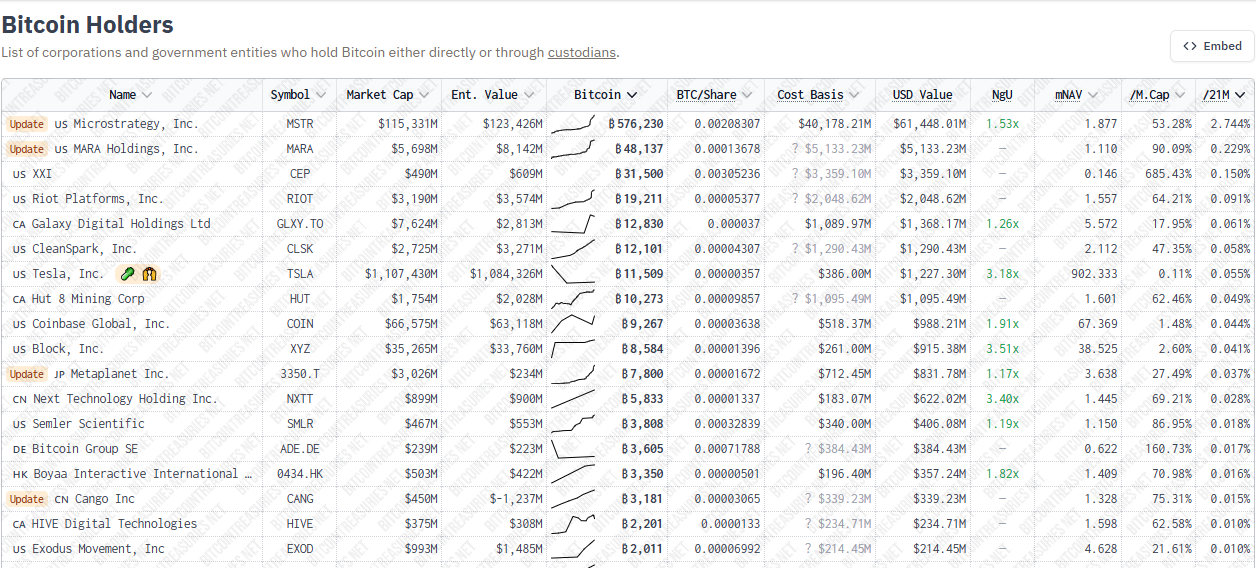This screenshot has width=1256, height=568.
Task: Select the MSTR symbol cell
Action: 299,124
